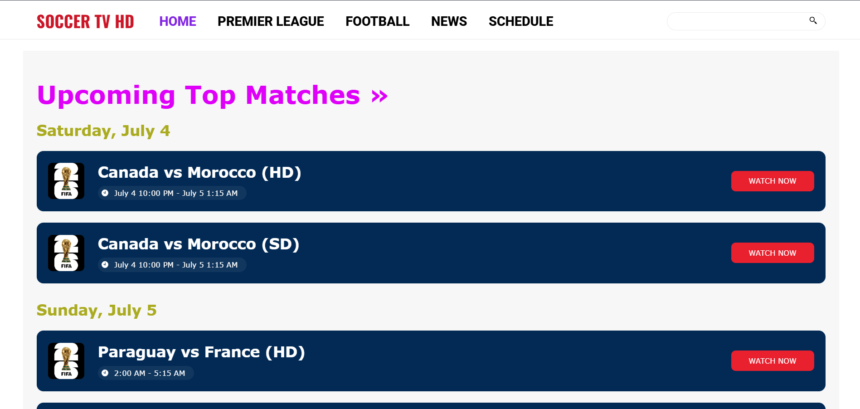Click FIFA trophy icon for Paraguay vs France
Viewport: 860px width, 409px height.
(66, 361)
